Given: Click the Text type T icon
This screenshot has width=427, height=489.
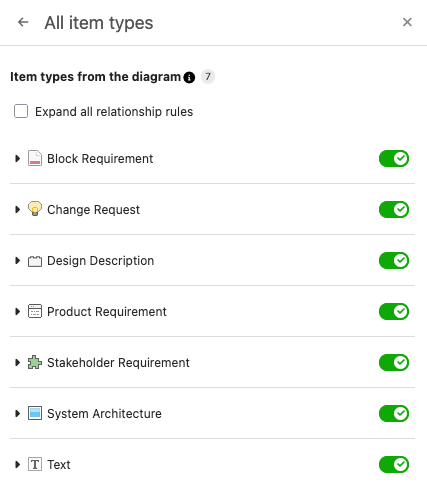Looking at the screenshot, I should click(35, 464).
